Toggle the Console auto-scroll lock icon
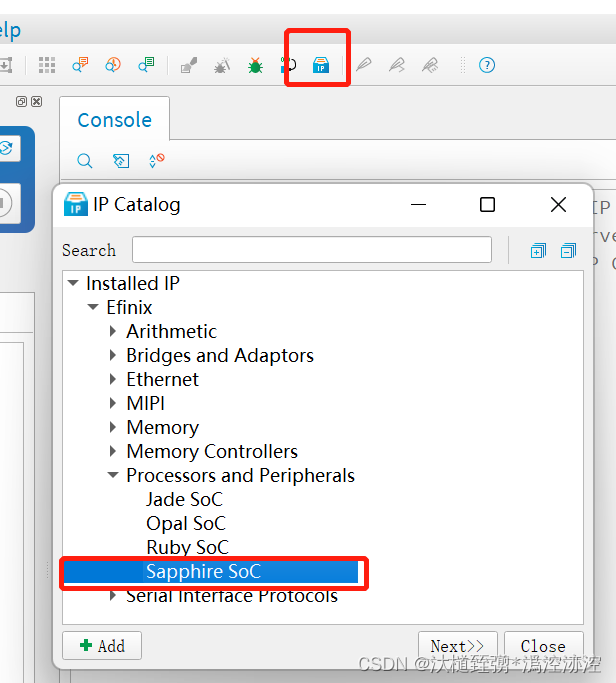 point(157,160)
